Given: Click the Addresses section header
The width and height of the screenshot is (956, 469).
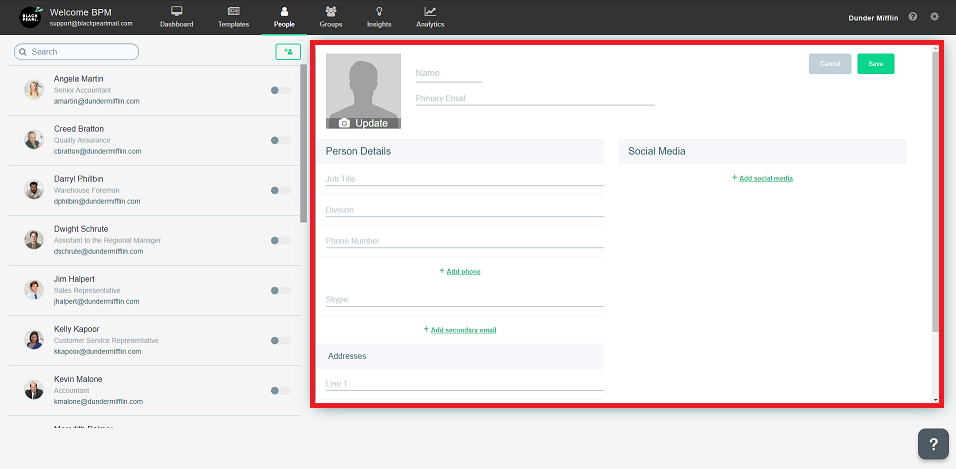Looking at the screenshot, I should [x=460, y=356].
